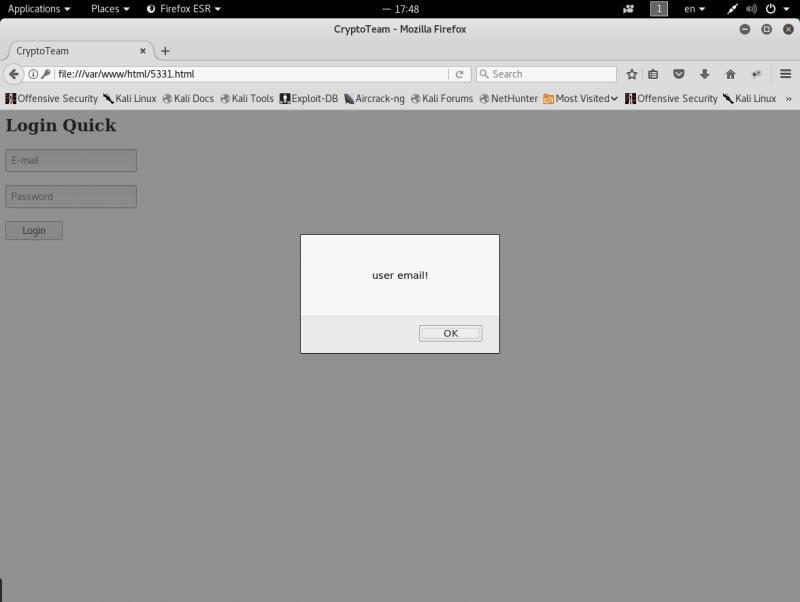The image size is (800, 602).
Task: Close the Firefox window
Action: click(788, 29)
